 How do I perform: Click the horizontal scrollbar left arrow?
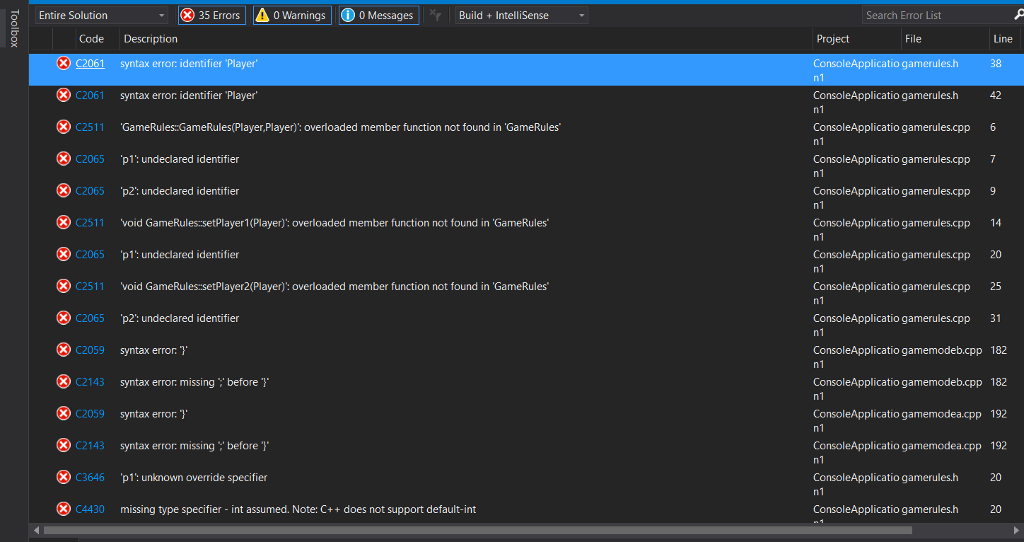point(37,530)
